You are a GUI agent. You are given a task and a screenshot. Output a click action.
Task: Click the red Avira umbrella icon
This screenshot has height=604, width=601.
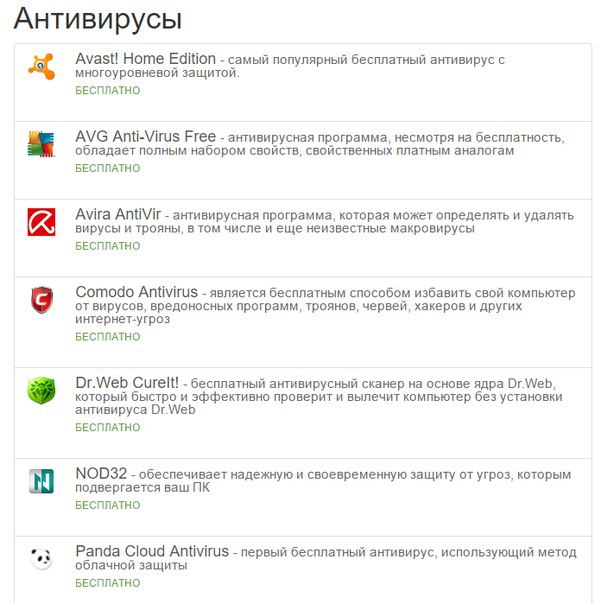[x=42, y=222]
